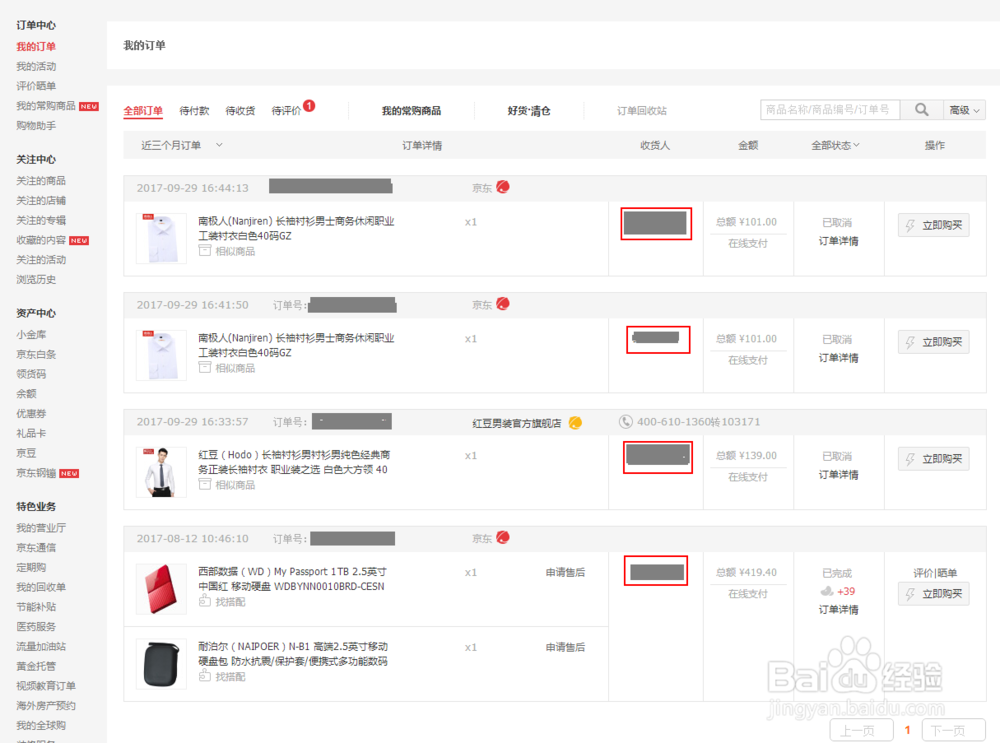Viewport: 1000px width, 743px height.
Task: Open product title 红豆（Hodo）长袖衬衫
Action: [x=294, y=462]
